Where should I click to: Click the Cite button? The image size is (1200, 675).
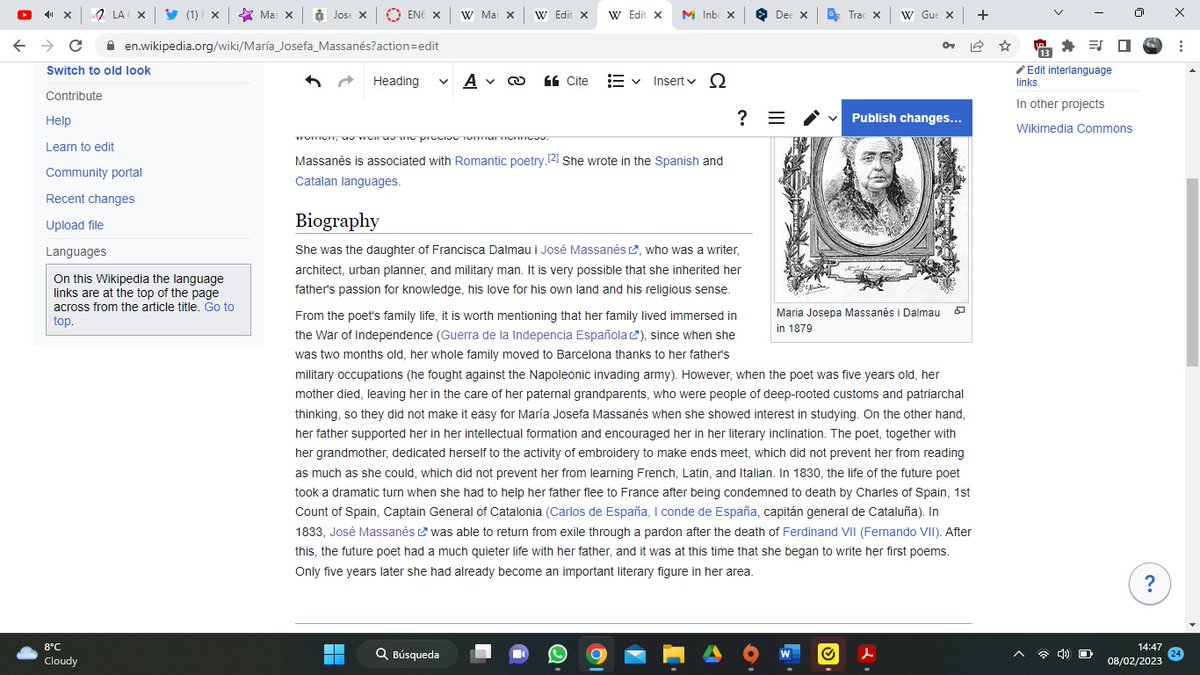tap(566, 81)
